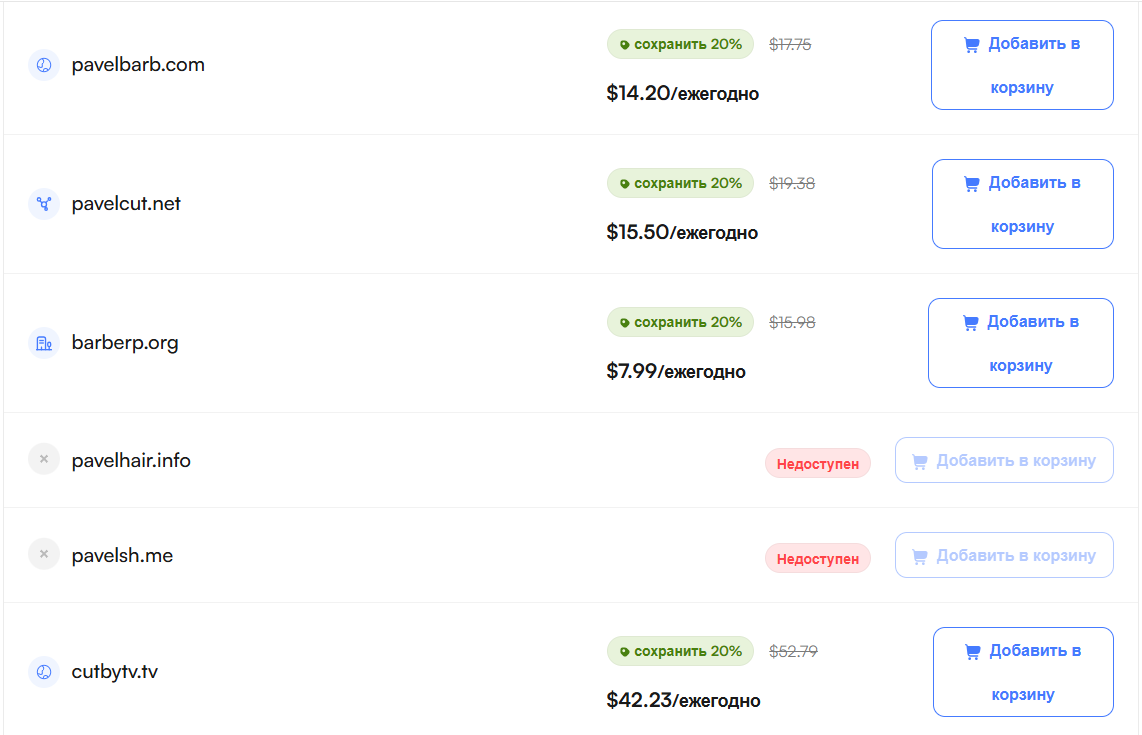Viewport: 1142px width, 735px height.
Task: Click the cart icon in cutbytv.tv button
Action: coord(972,652)
